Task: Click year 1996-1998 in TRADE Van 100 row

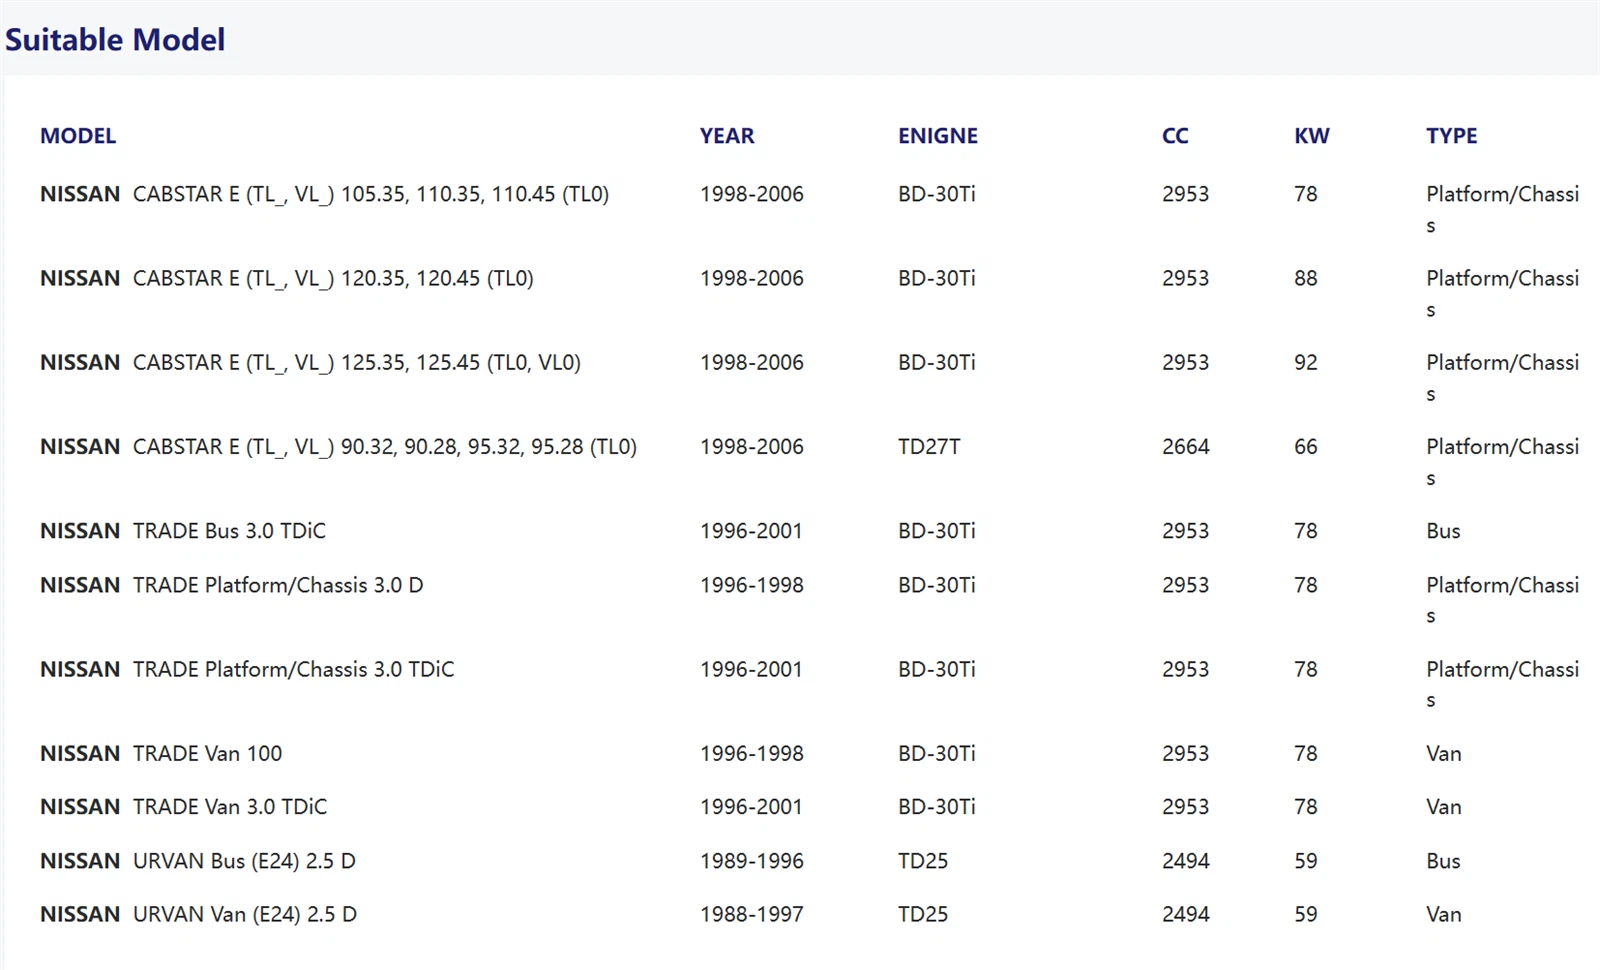Action: [752, 753]
